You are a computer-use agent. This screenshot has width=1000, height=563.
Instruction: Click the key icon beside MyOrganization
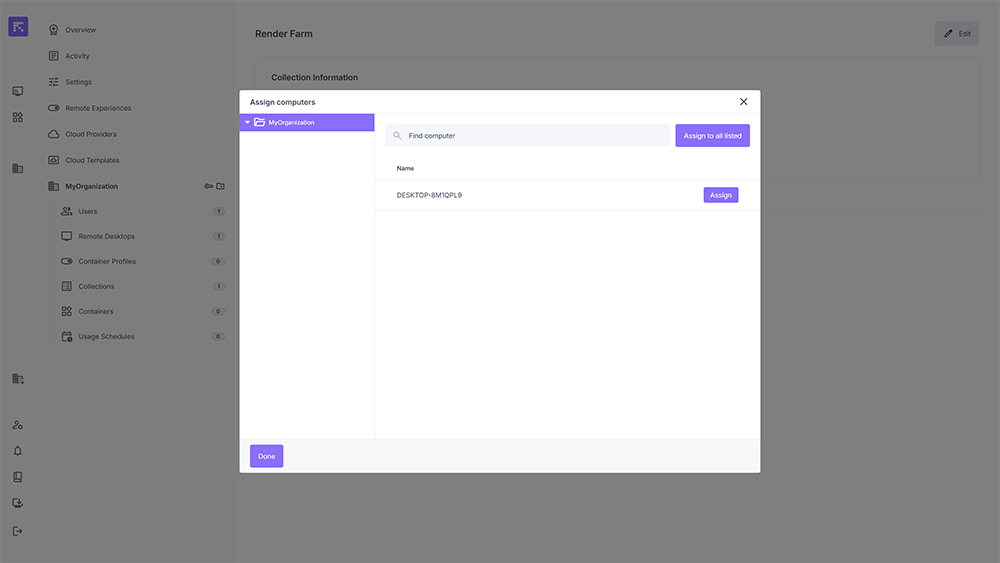209,186
